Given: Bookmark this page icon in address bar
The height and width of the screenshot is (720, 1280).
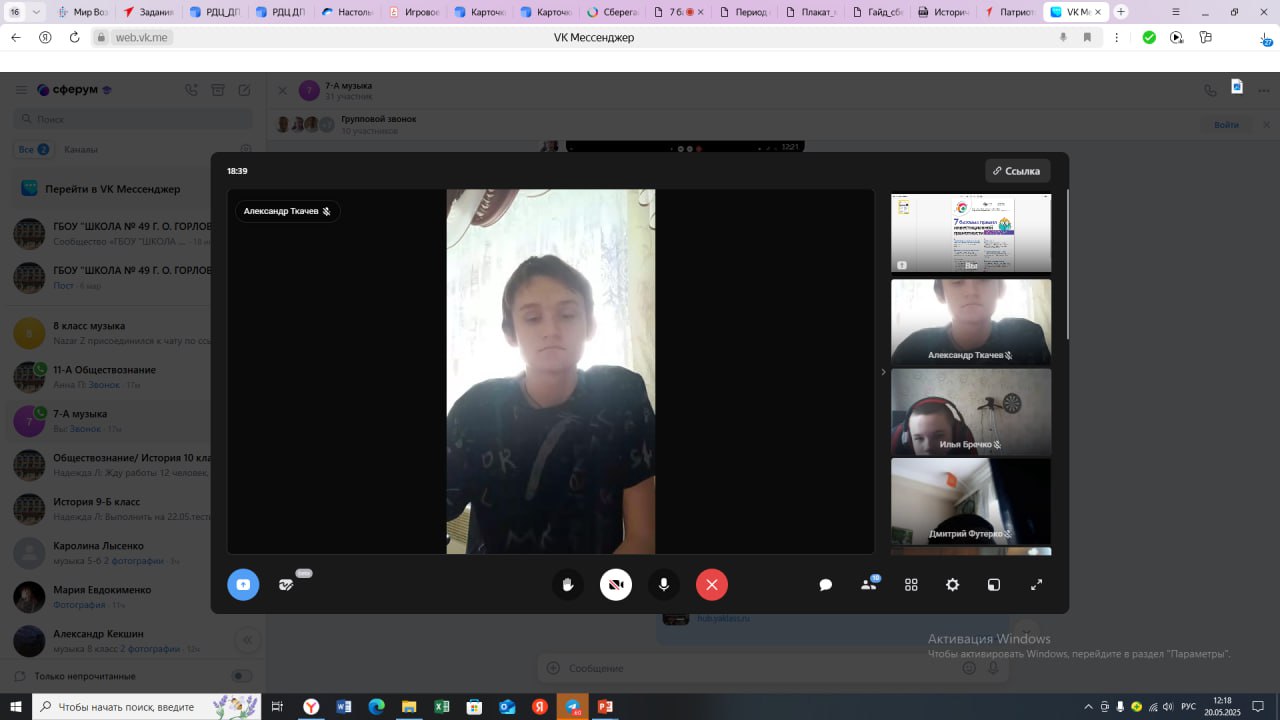Looking at the screenshot, I should pyautogui.click(x=1087, y=37).
